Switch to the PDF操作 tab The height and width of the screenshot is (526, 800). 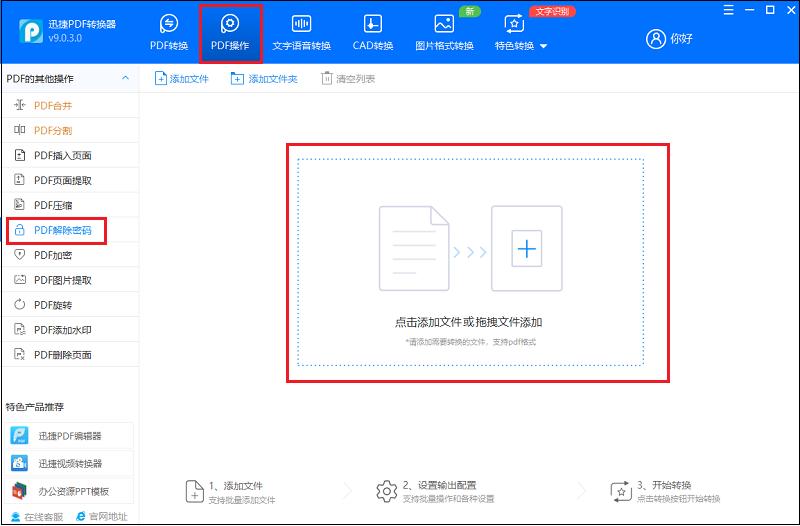[230, 32]
